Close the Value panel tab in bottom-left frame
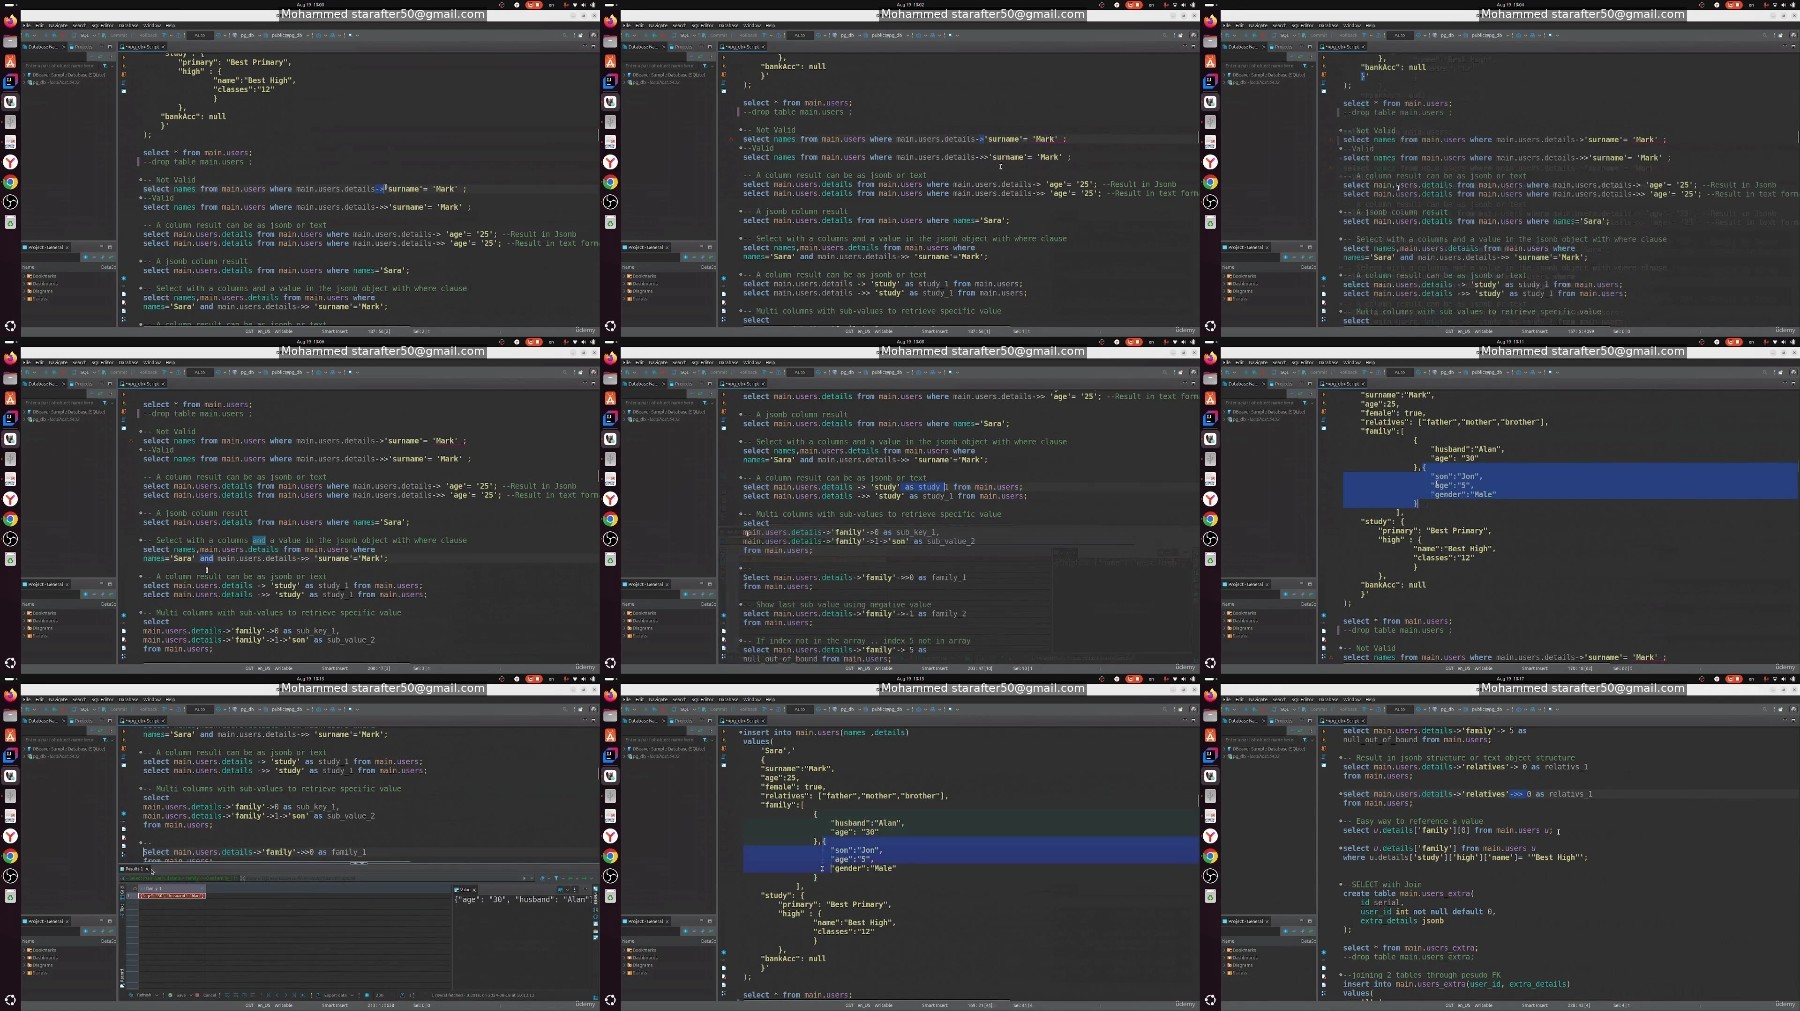The width and height of the screenshot is (1800, 1011). click(474, 889)
